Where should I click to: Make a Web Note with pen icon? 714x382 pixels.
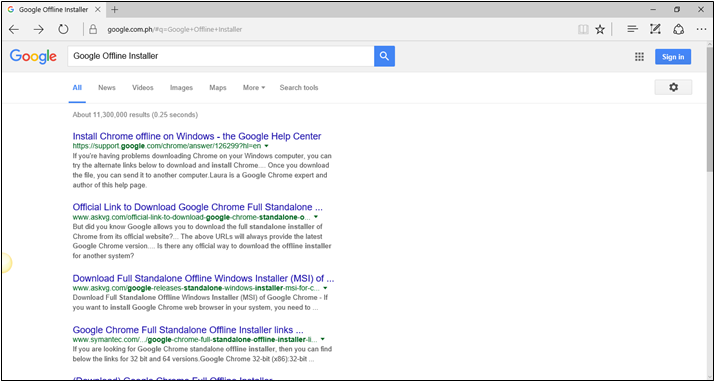click(x=655, y=30)
